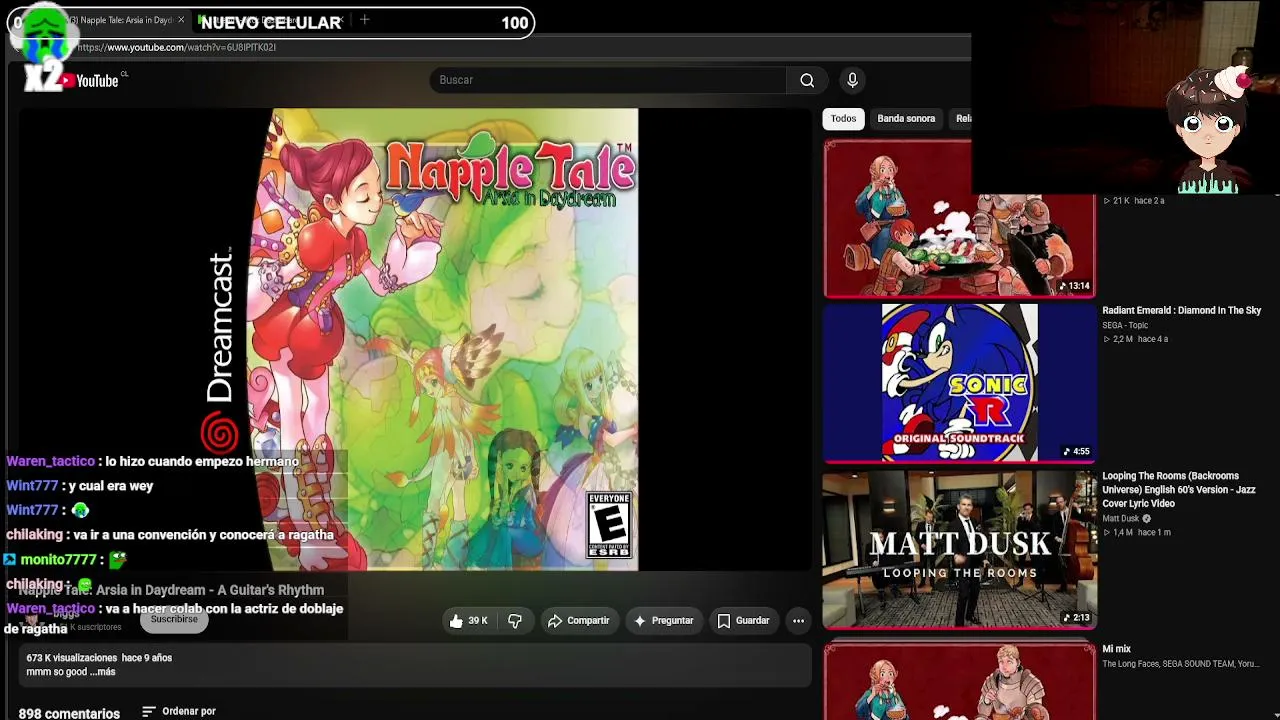Dislike the video with thumbs-down icon

point(515,621)
